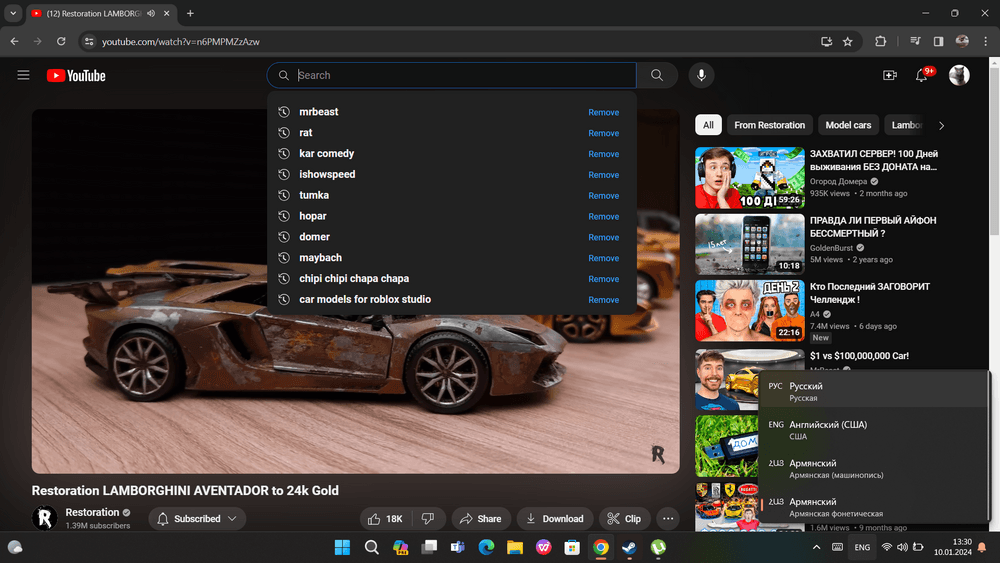Open the browser tab list dropdown
Image resolution: width=1000 pixels, height=563 pixels.
(x=14, y=13)
